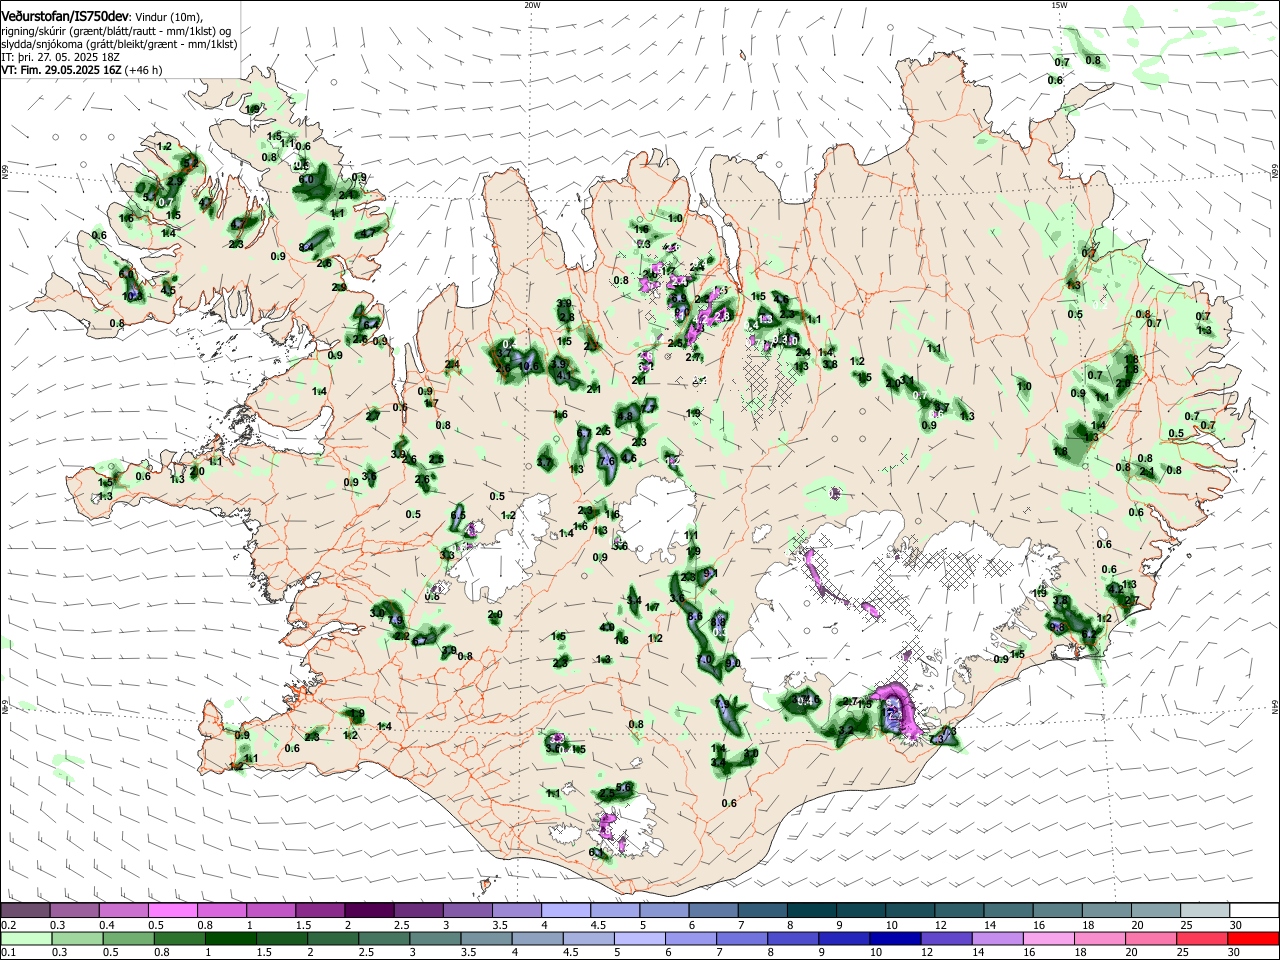Viewport: 1280px width, 960px height.
Task: Pick the dark teal snow swatch labeled 9
Action: click(x=860, y=910)
